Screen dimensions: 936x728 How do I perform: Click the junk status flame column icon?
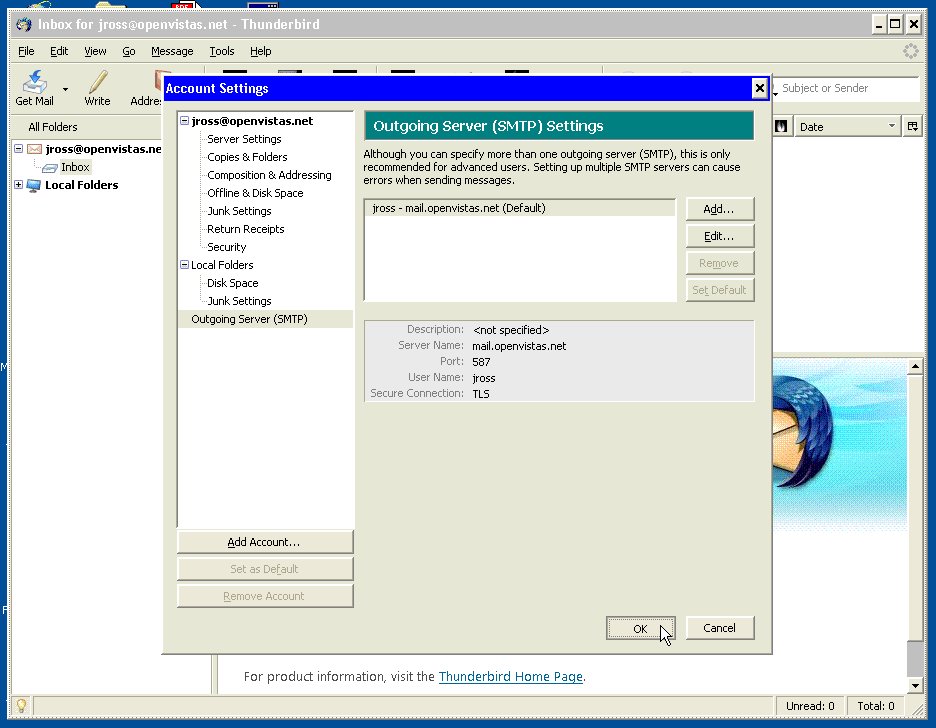781,127
